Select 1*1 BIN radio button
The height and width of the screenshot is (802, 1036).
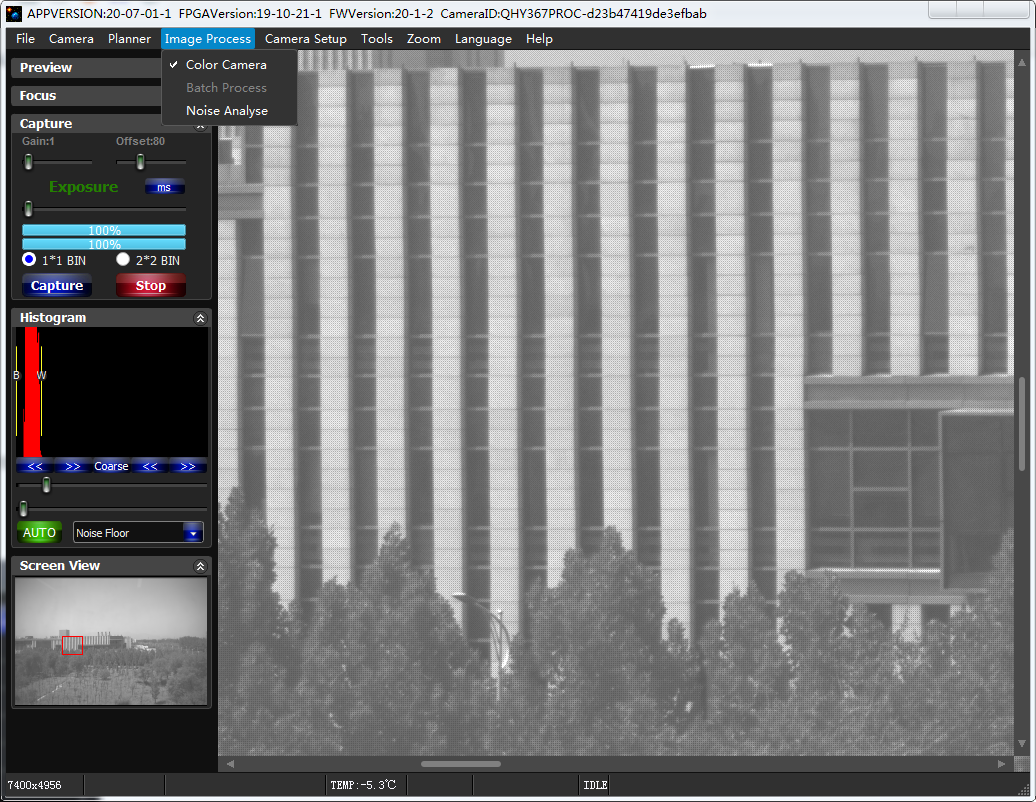click(29, 259)
